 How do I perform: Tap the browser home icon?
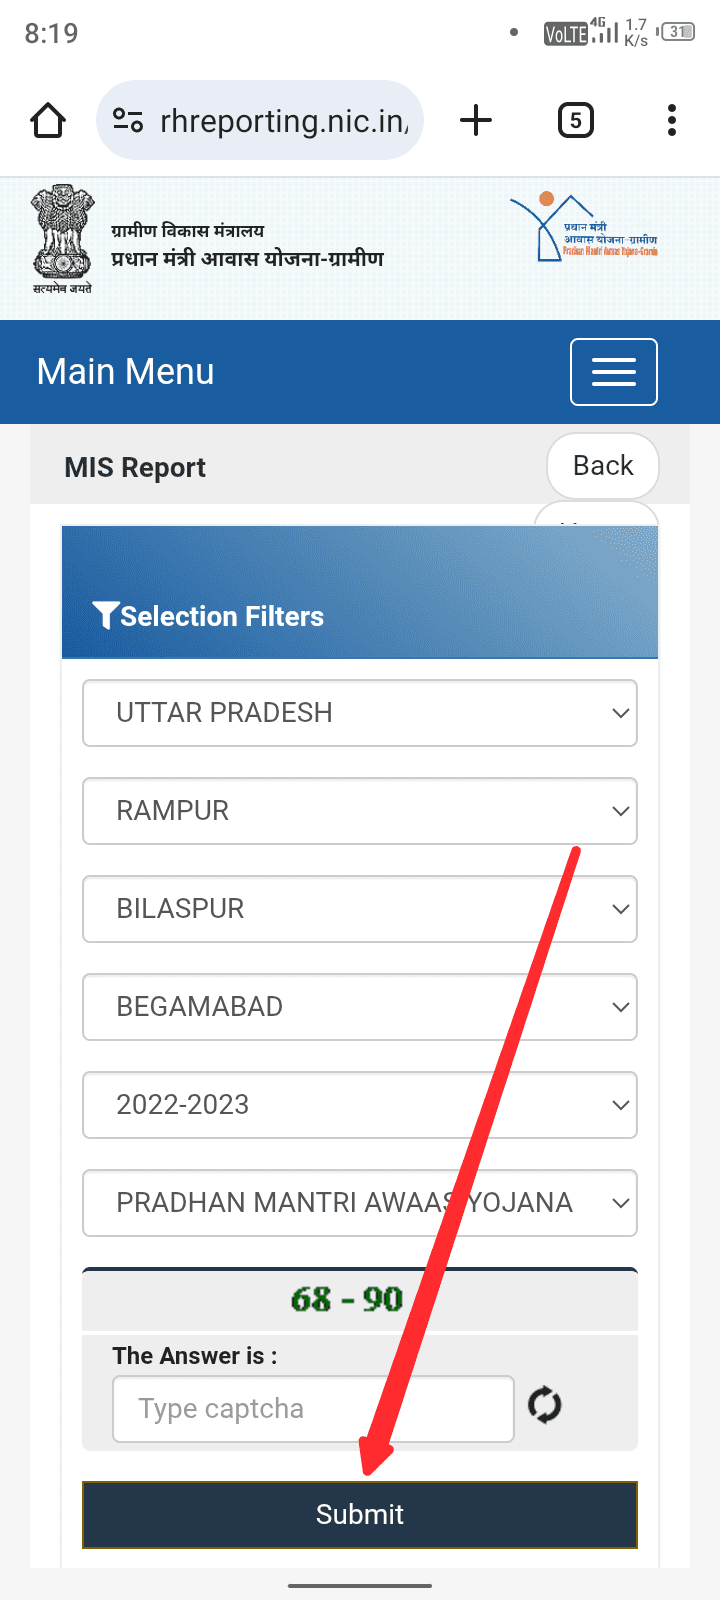[x=48, y=121]
